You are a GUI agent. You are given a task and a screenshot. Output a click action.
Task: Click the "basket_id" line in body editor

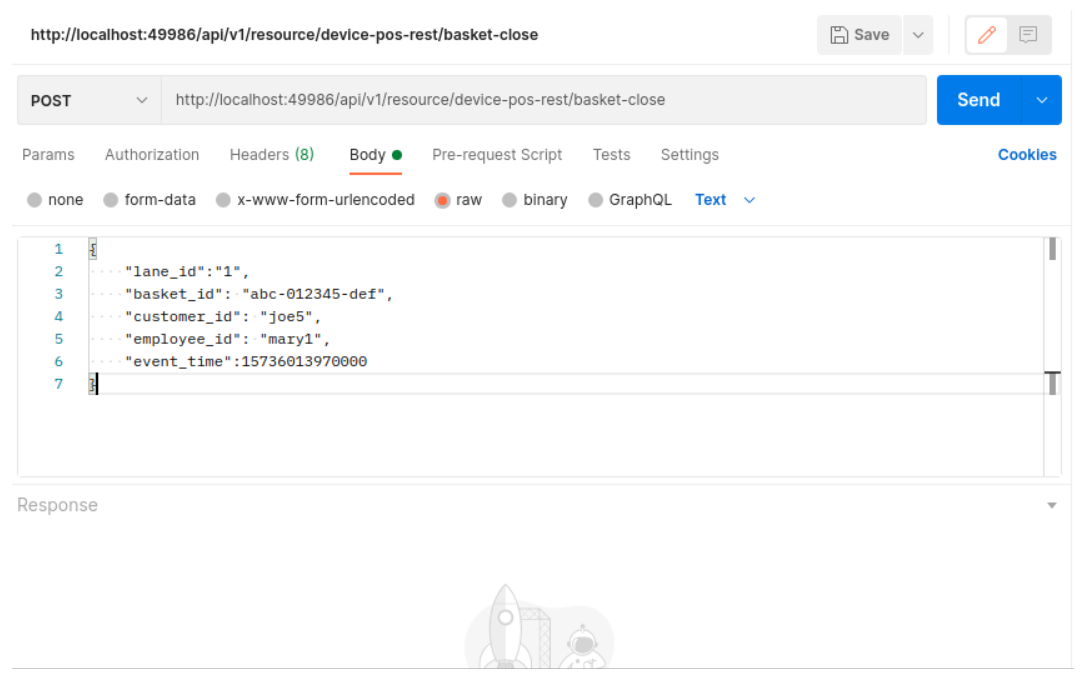258,295
